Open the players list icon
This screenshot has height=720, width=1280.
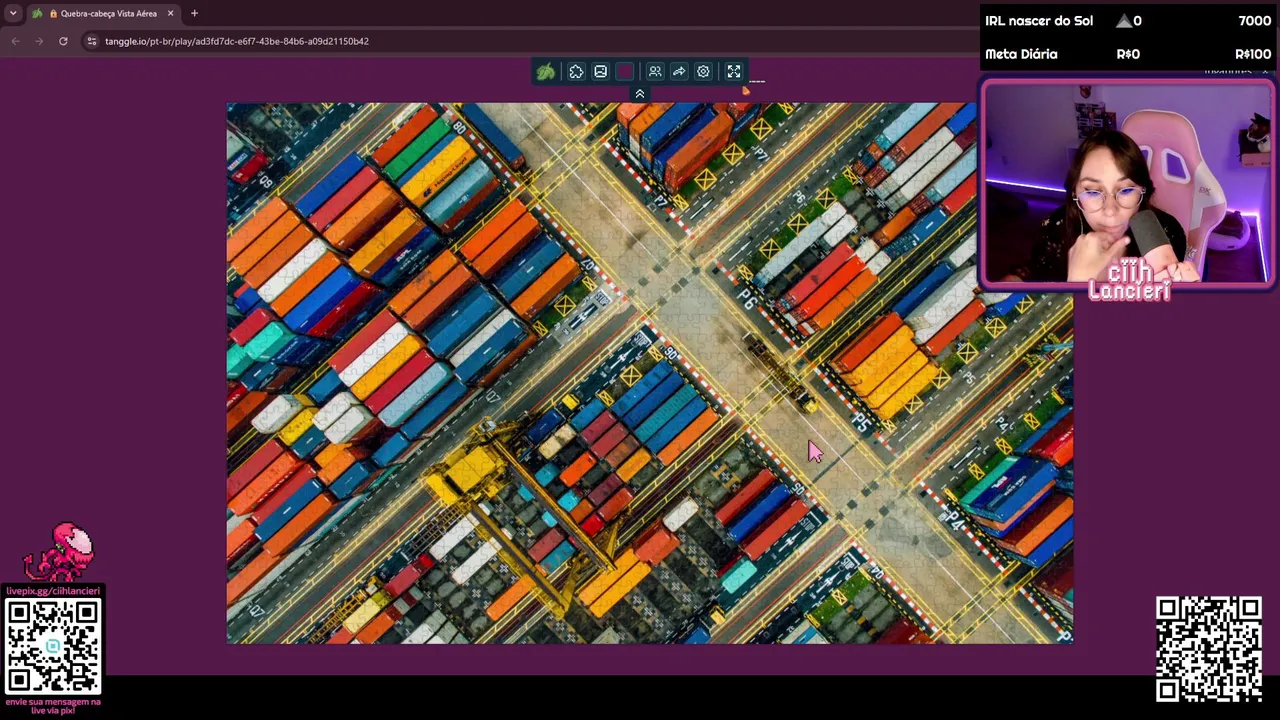pyautogui.click(x=655, y=72)
